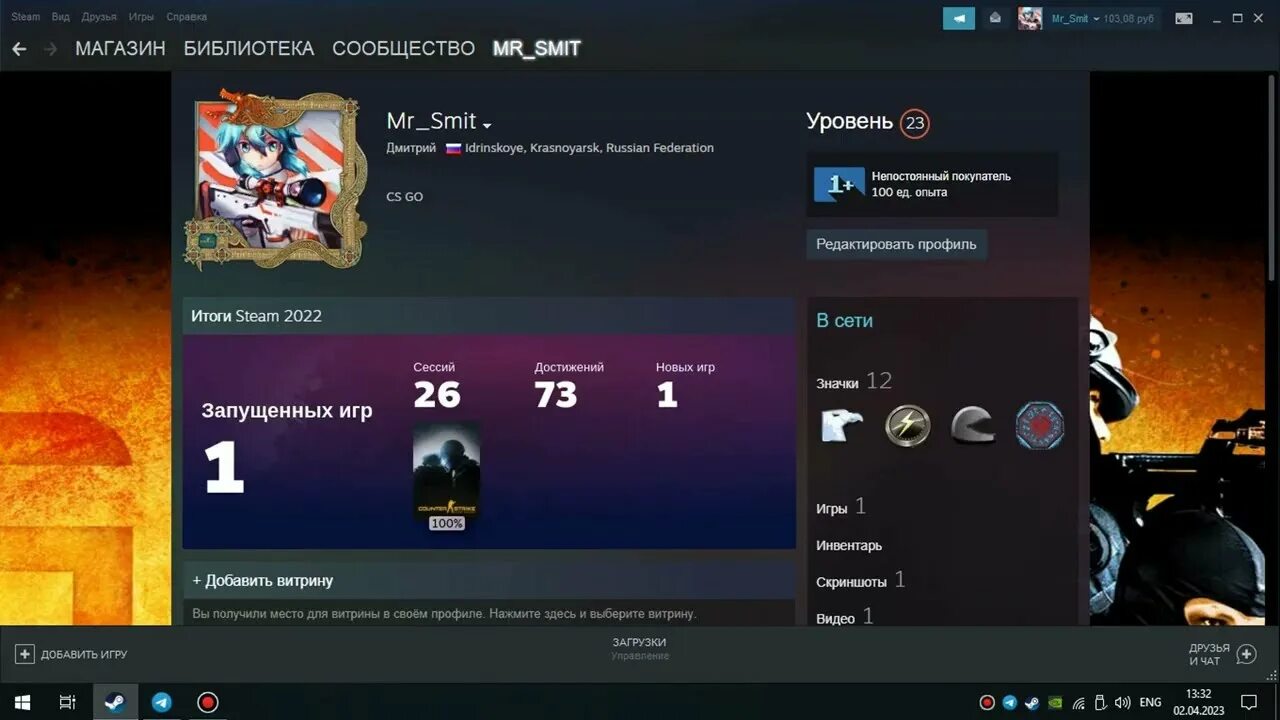Screen dimensions: 1280x720
Task: Click the 13:32 clock in the taskbar
Action: point(1198,694)
